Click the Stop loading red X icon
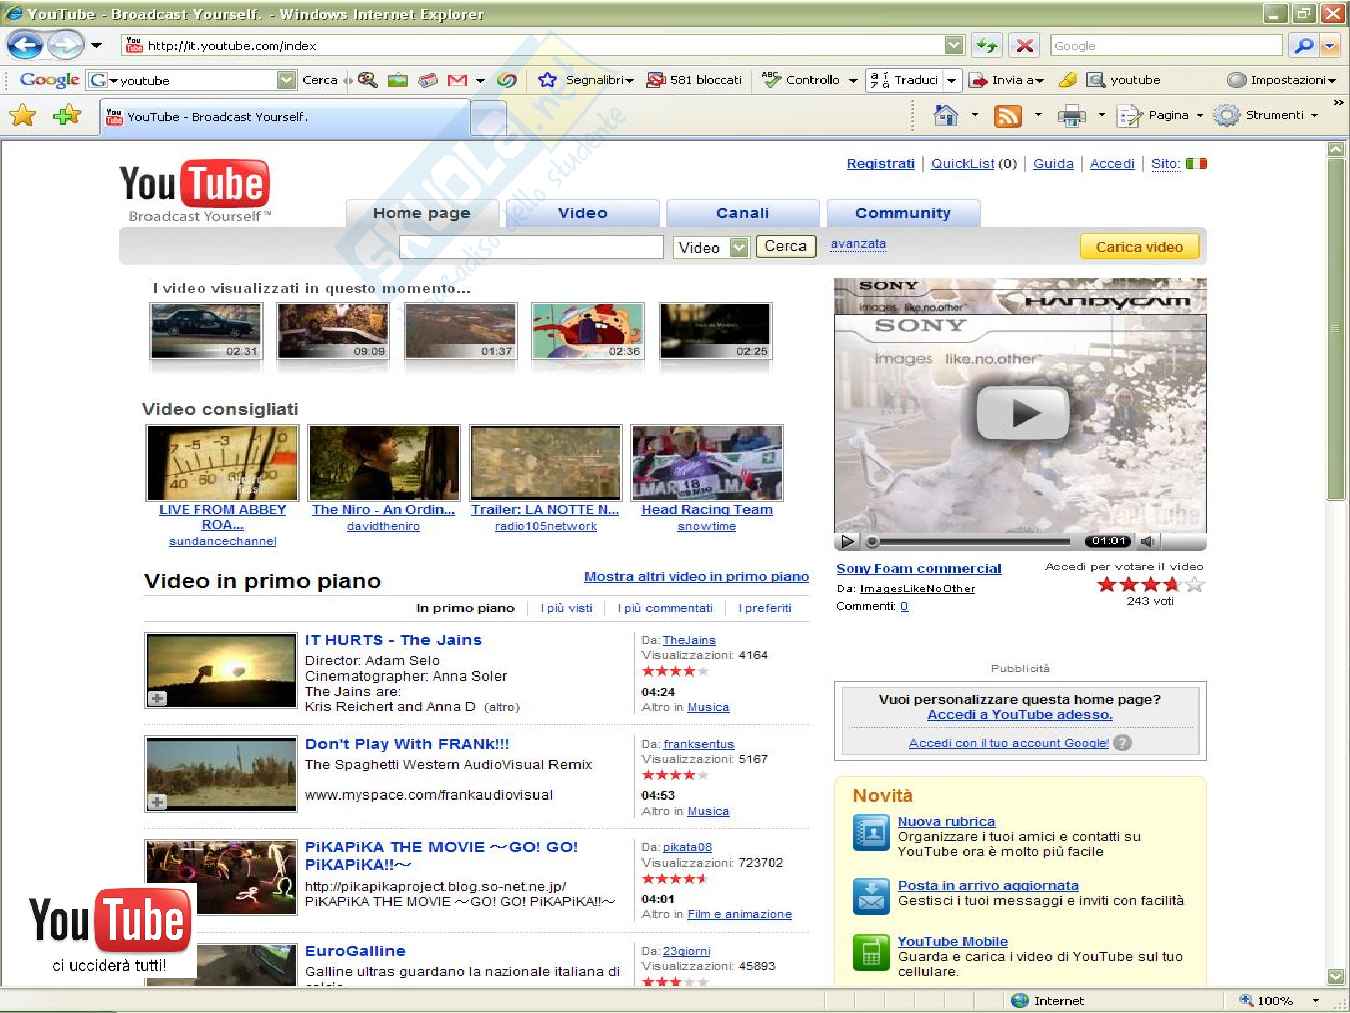This screenshot has height=1013, width=1350. pyautogui.click(x=1024, y=45)
